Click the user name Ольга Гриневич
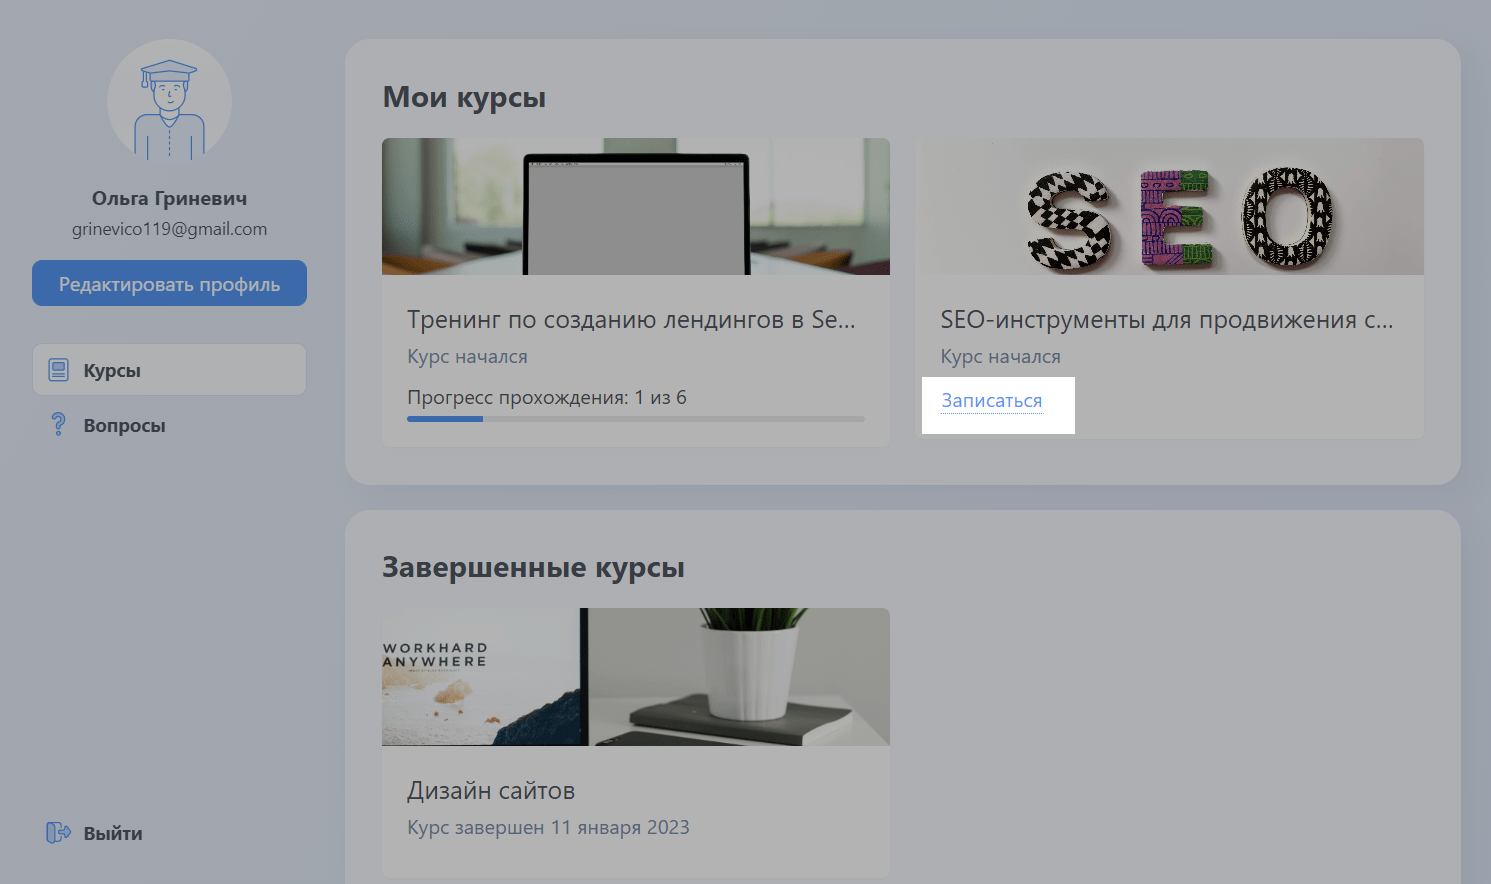 (169, 198)
